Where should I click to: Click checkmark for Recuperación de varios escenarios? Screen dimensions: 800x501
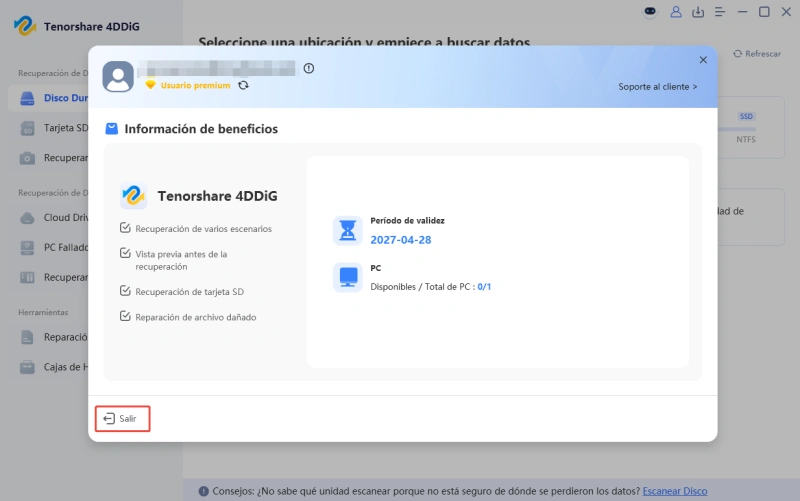[x=125, y=228]
